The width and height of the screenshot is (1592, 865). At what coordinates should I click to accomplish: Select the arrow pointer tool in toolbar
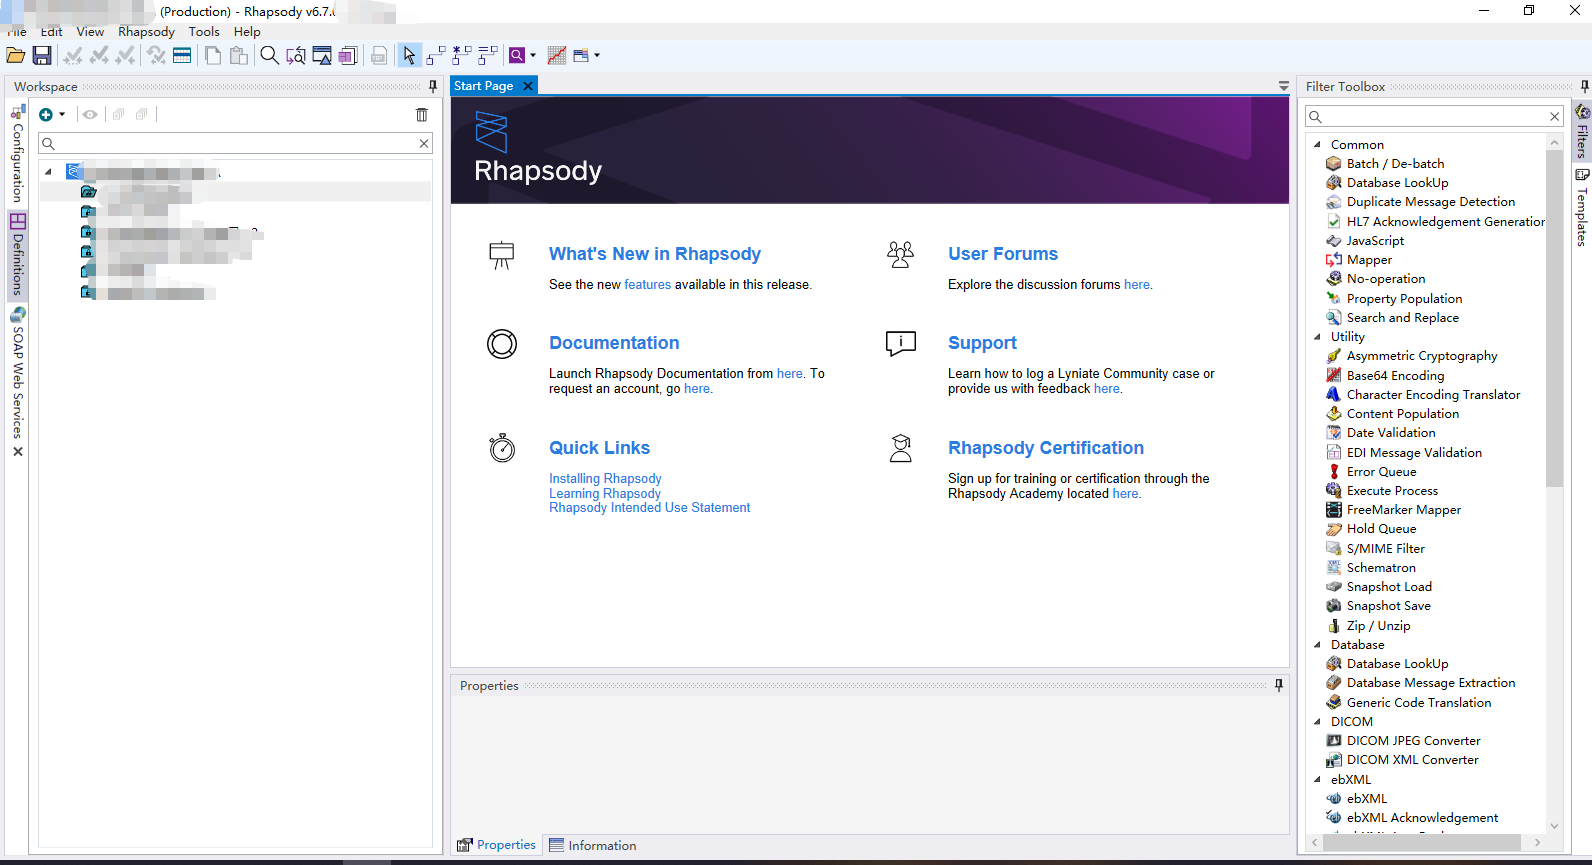(x=409, y=56)
